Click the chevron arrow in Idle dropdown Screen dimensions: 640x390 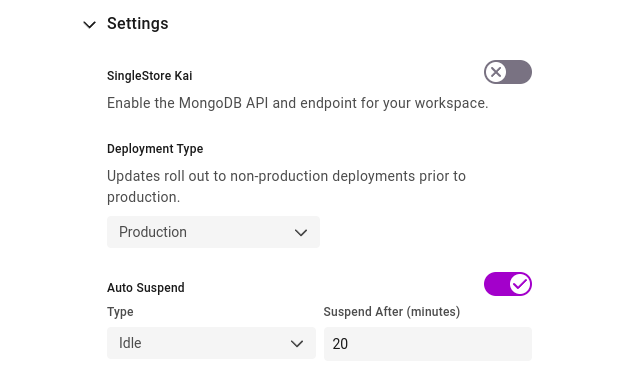(297, 343)
